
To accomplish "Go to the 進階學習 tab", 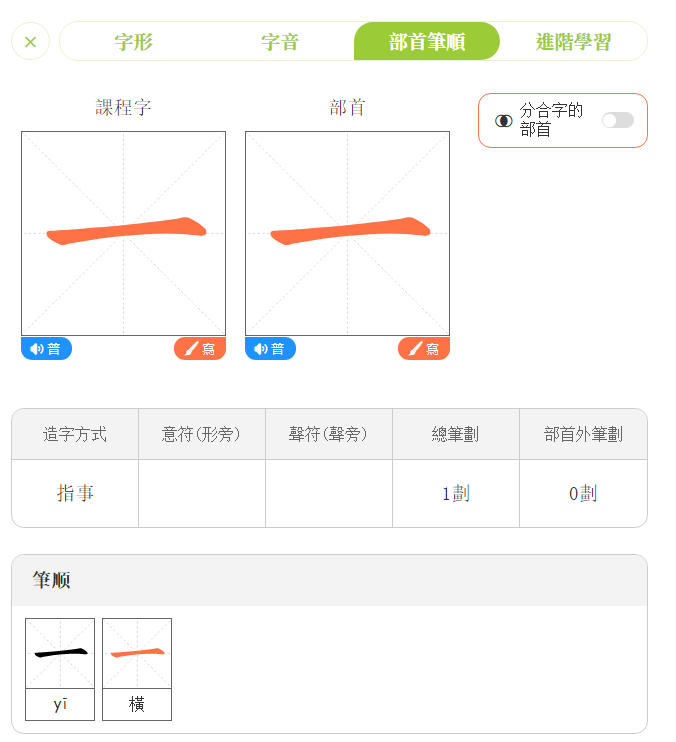I will (573, 42).
